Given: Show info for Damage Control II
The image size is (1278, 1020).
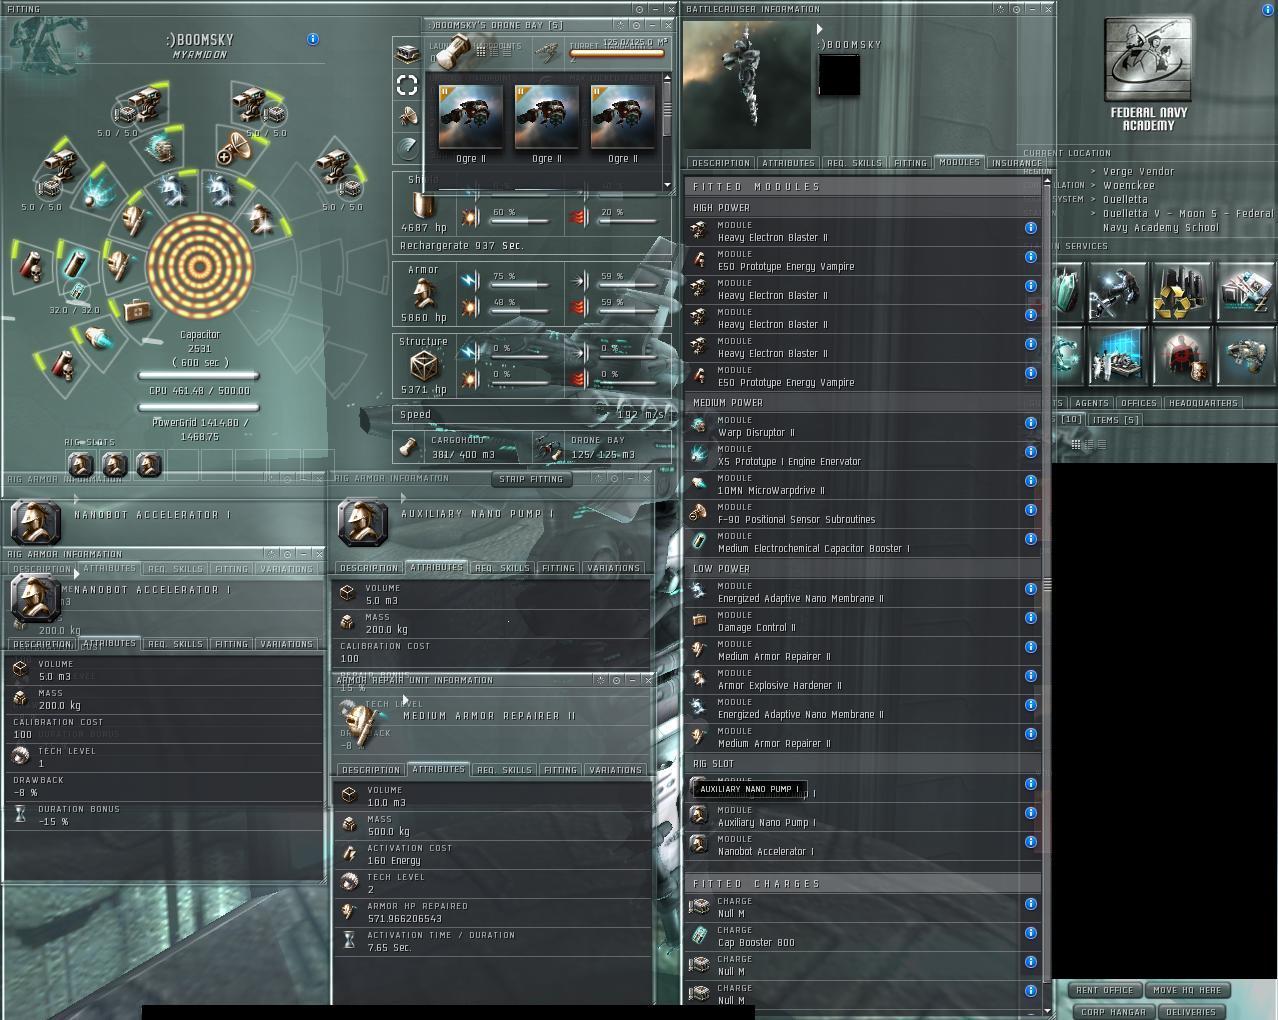Looking at the screenshot, I should tap(1030, 618).
